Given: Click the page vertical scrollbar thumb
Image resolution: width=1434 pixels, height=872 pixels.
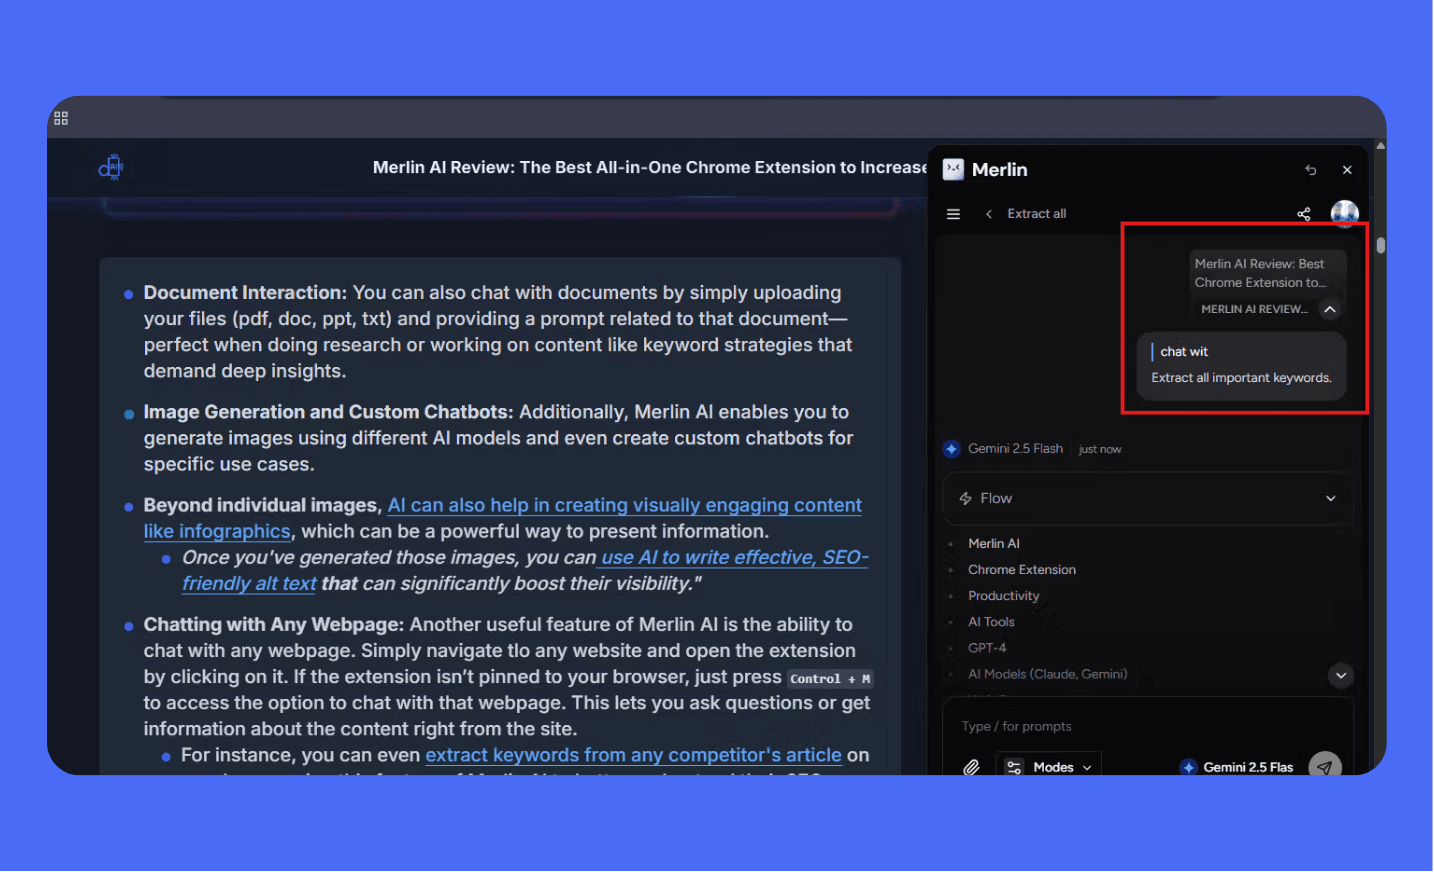Looking at the screenshot, I should click(1380, 245).
